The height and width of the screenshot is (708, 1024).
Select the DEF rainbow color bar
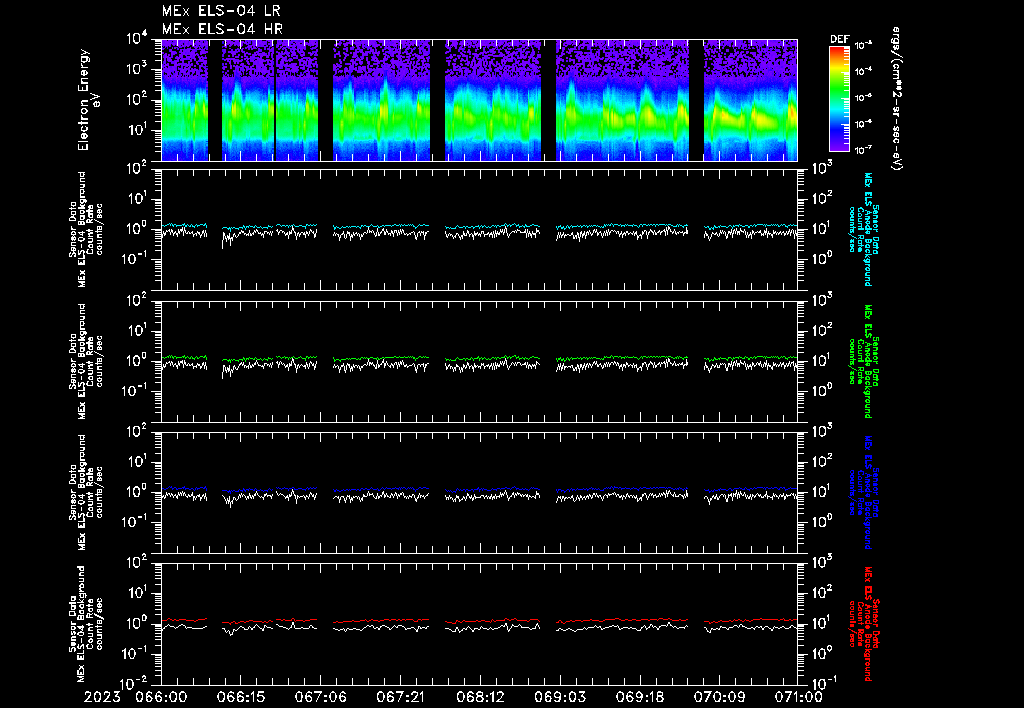click(839, 99)
